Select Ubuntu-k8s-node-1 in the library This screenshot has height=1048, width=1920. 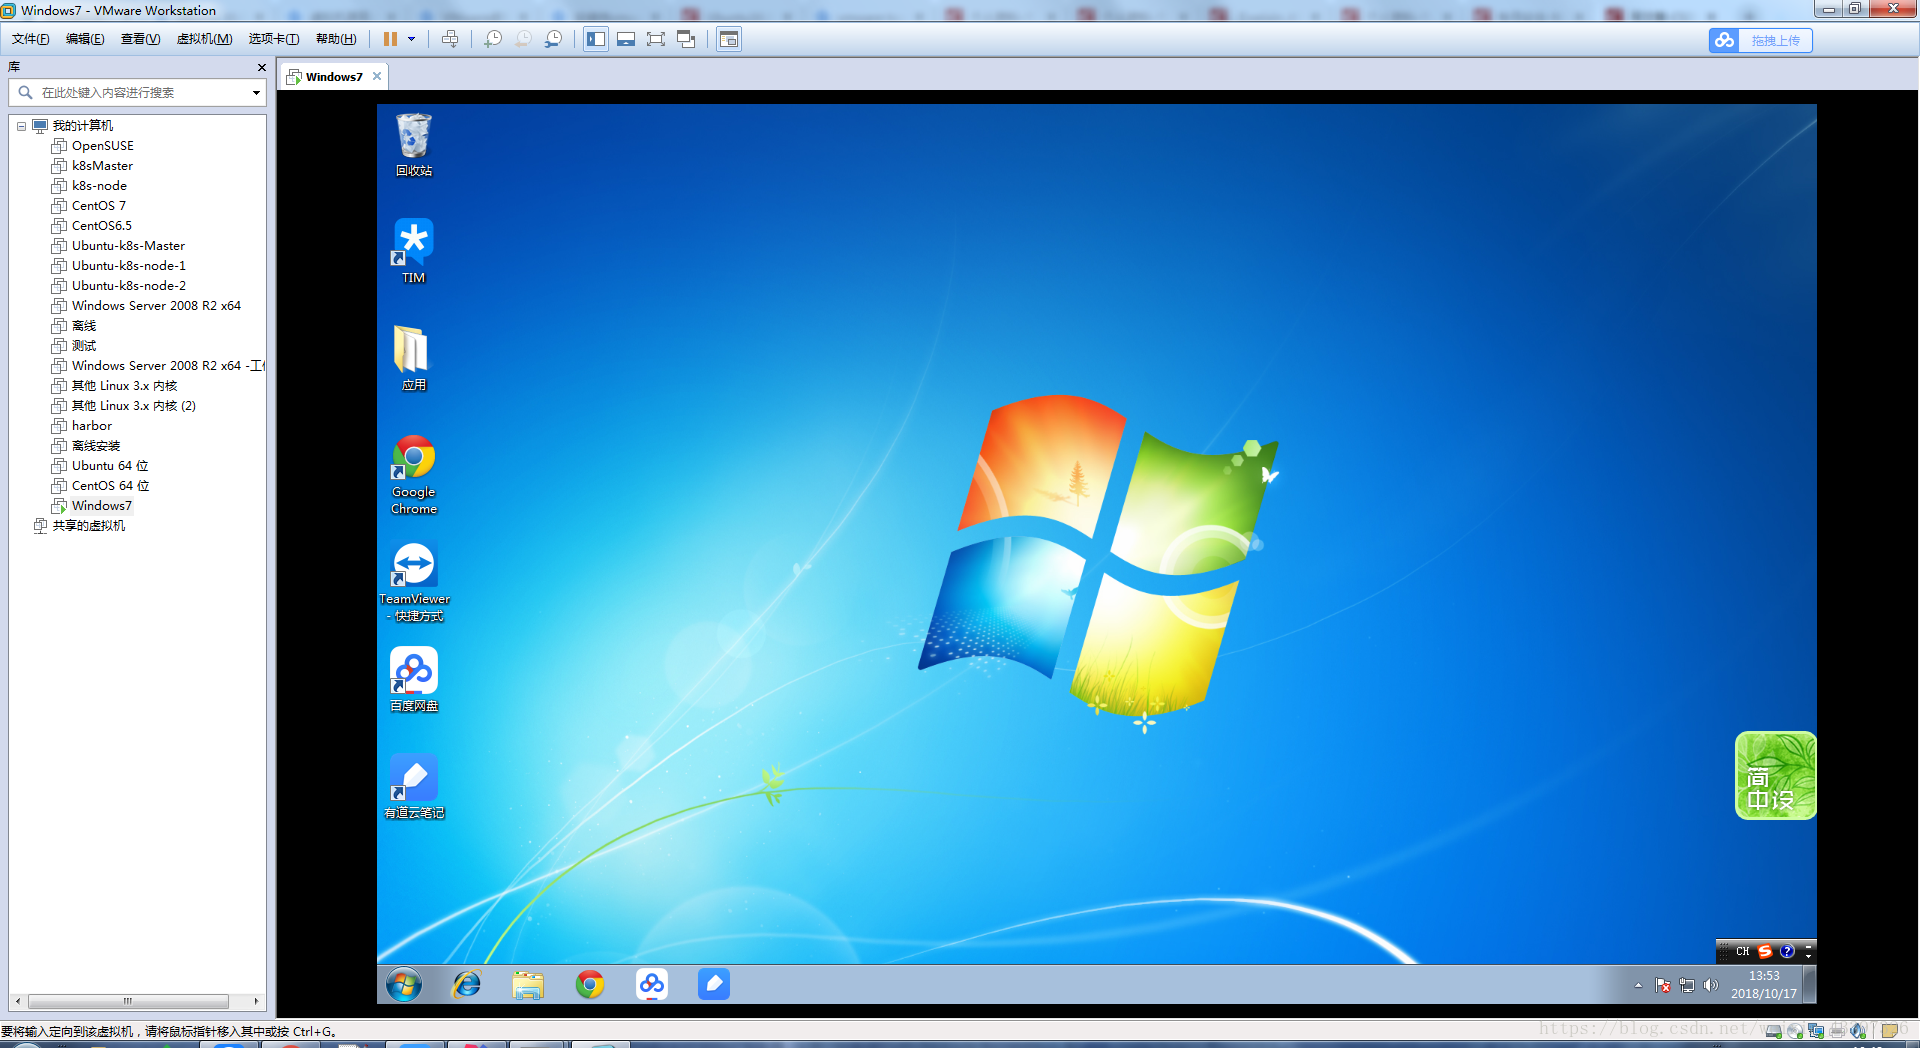(128, 266)
